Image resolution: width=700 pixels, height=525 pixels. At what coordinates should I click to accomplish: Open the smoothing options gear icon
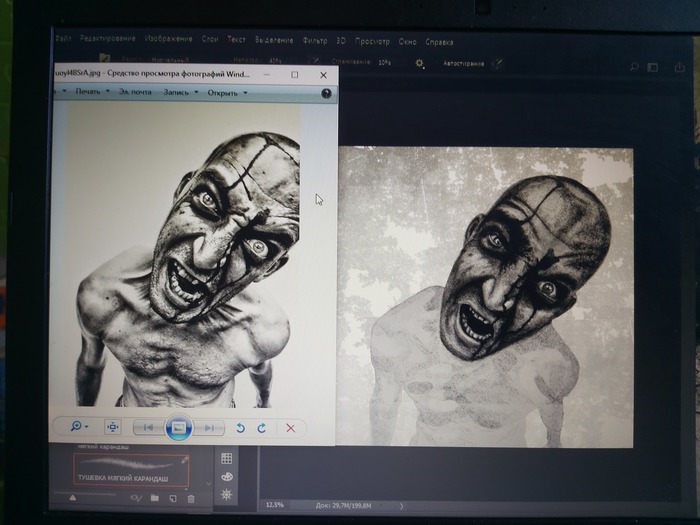(419, 62)
